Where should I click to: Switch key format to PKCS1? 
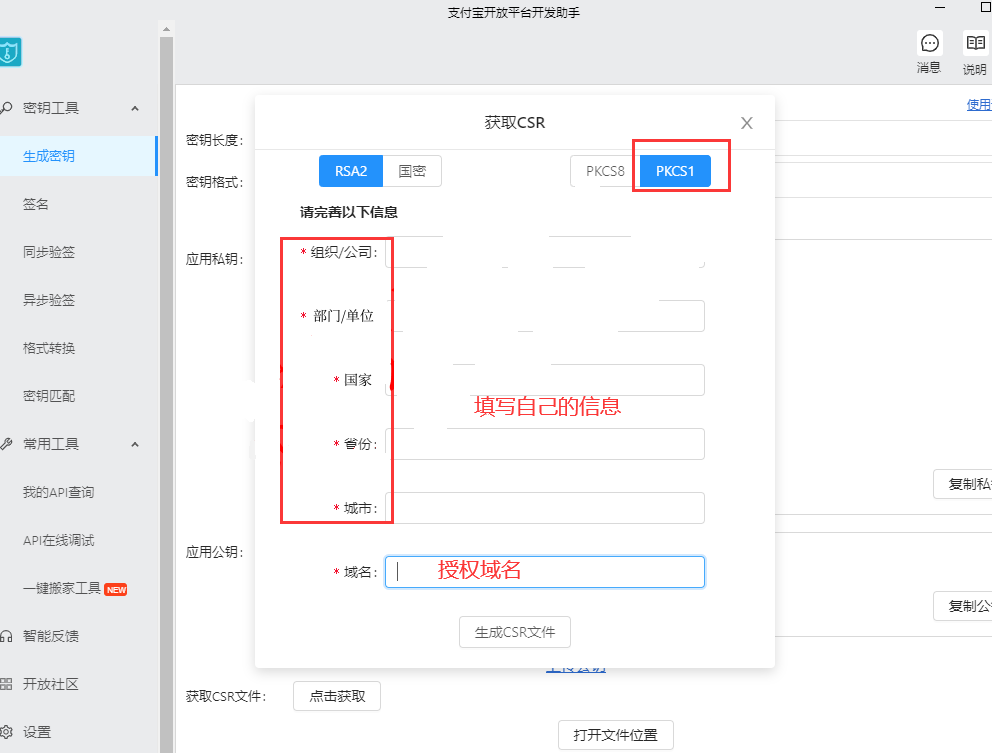pos(675,171)
